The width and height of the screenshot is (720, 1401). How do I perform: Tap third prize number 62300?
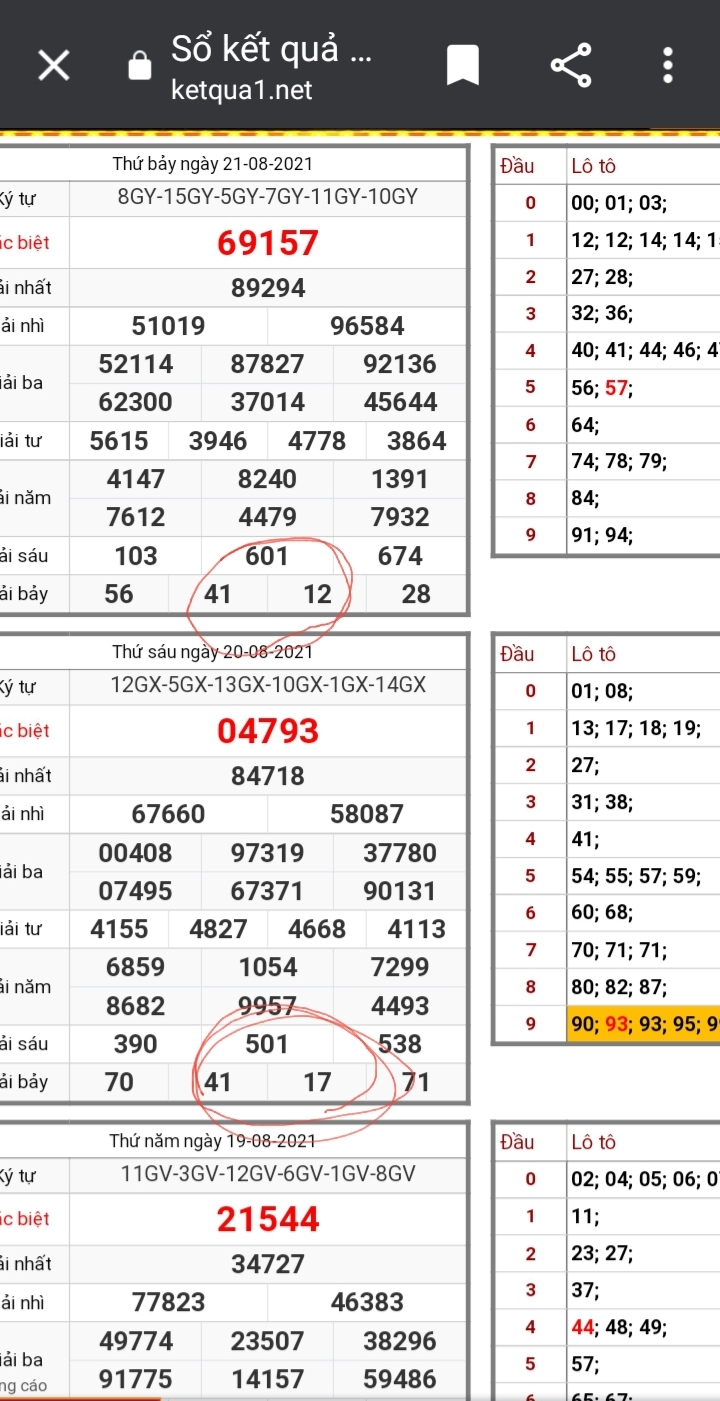136,402
